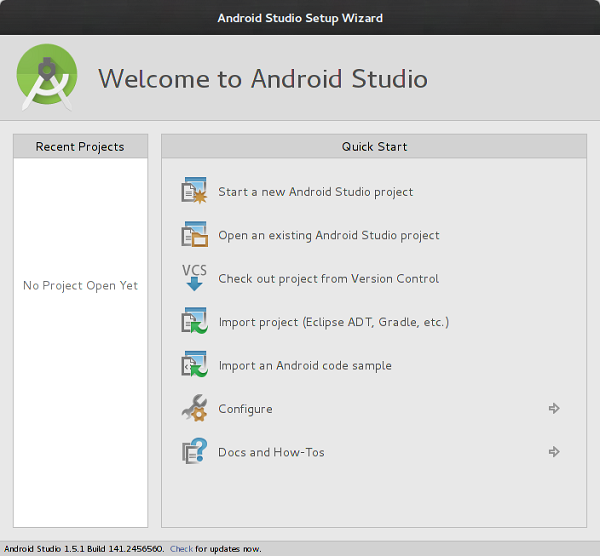Start a new Android Studio project
The width and height of the screenshot is (600, 556).
tap(315, 192)
